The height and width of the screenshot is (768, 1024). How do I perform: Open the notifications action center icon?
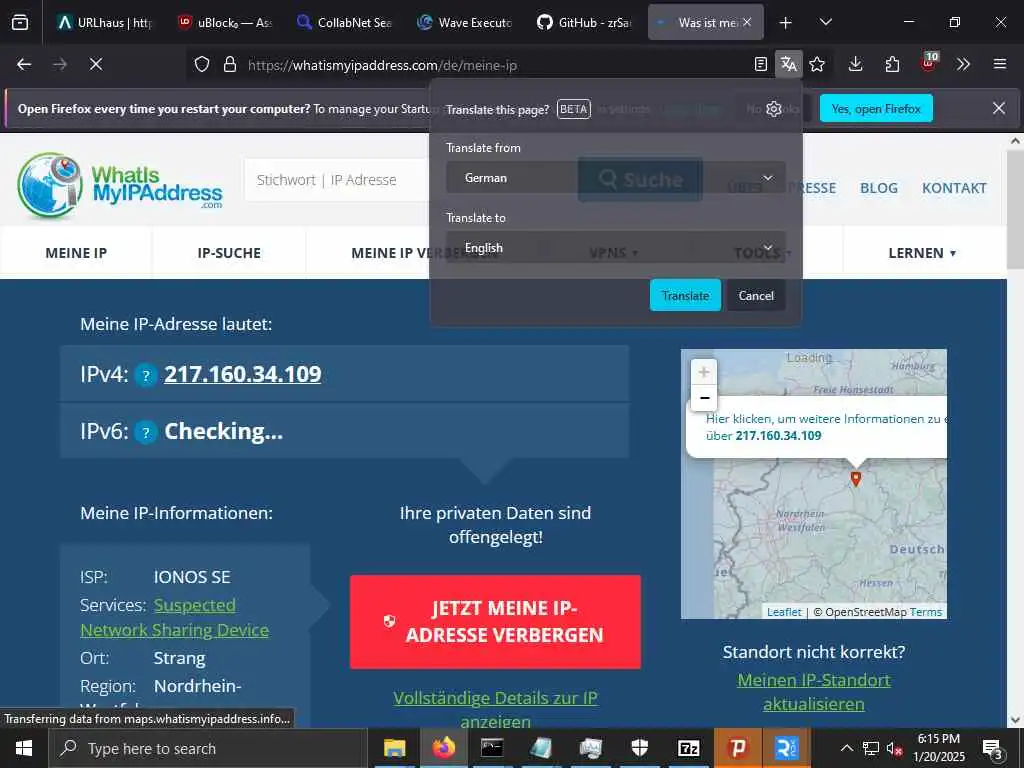[993, 749]
